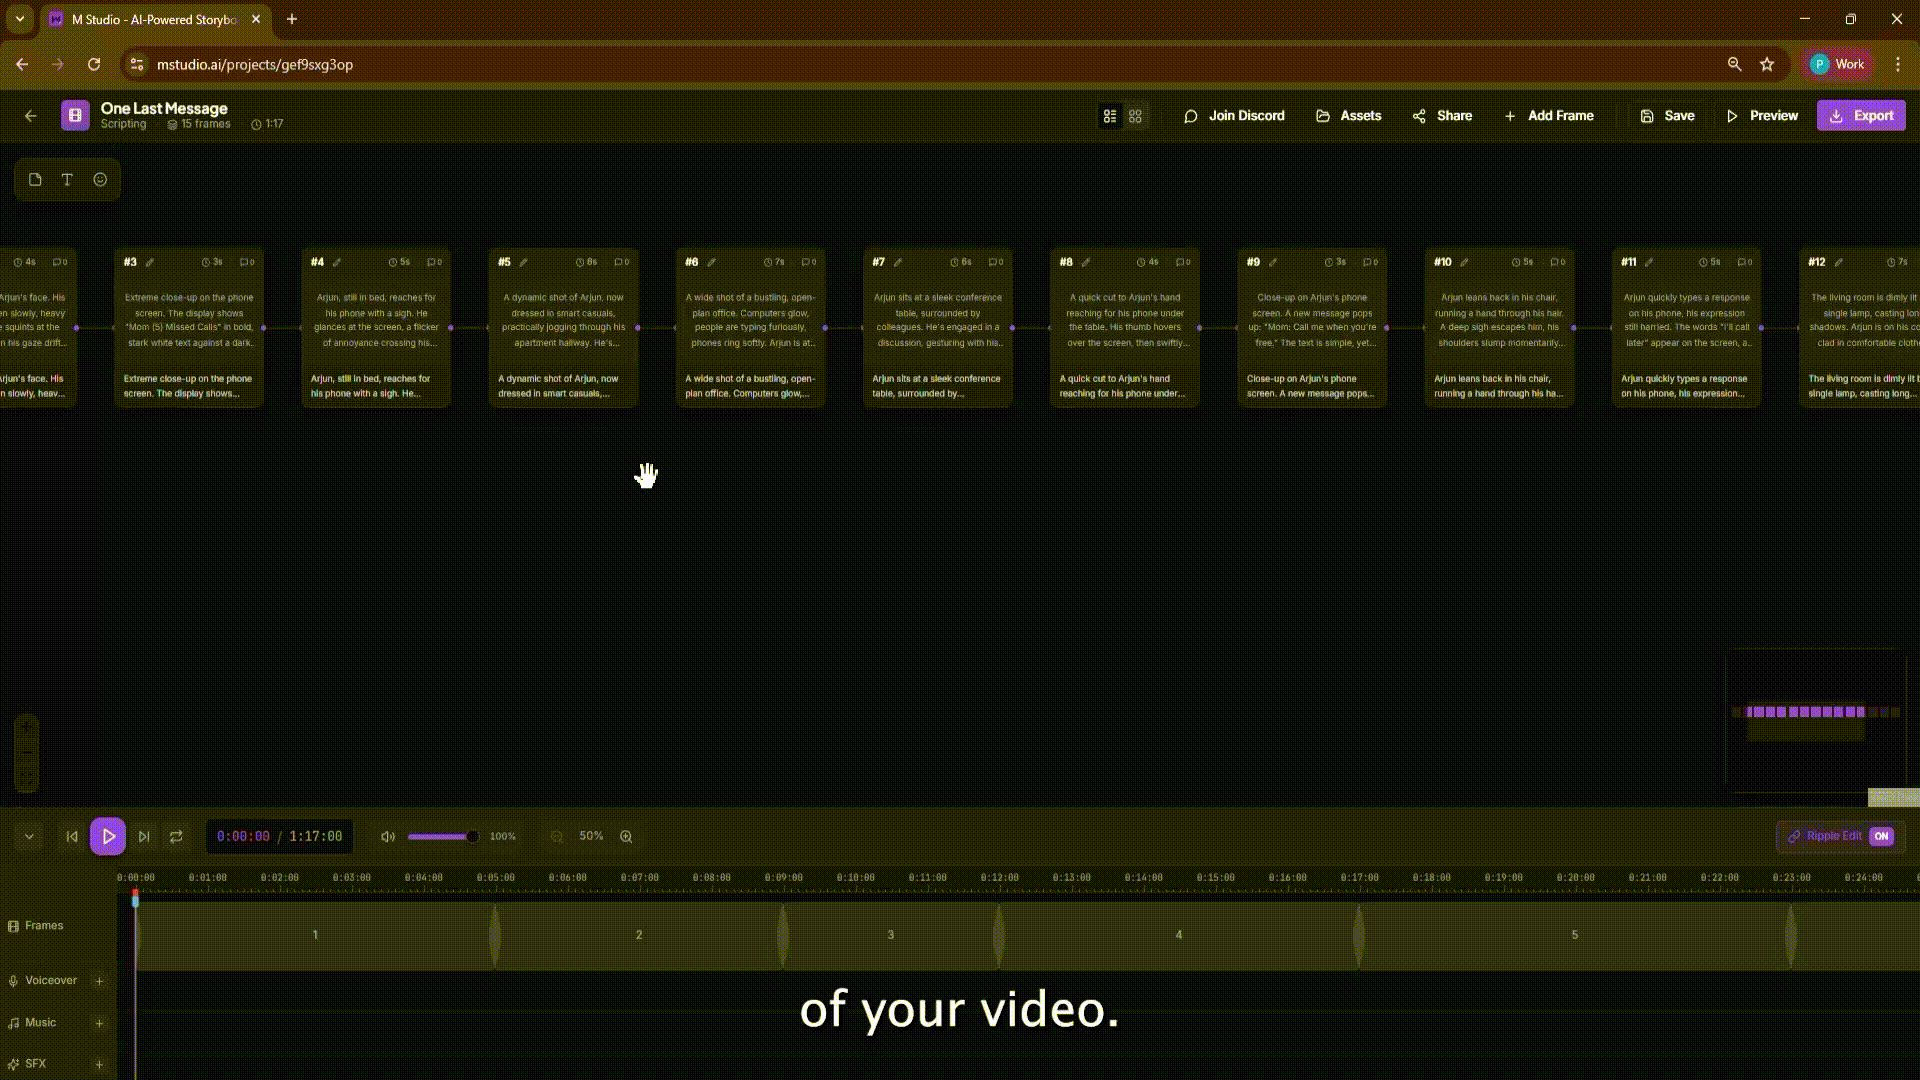
Task: Add a voiceover track with the plus icon
Action: point(99,981)
